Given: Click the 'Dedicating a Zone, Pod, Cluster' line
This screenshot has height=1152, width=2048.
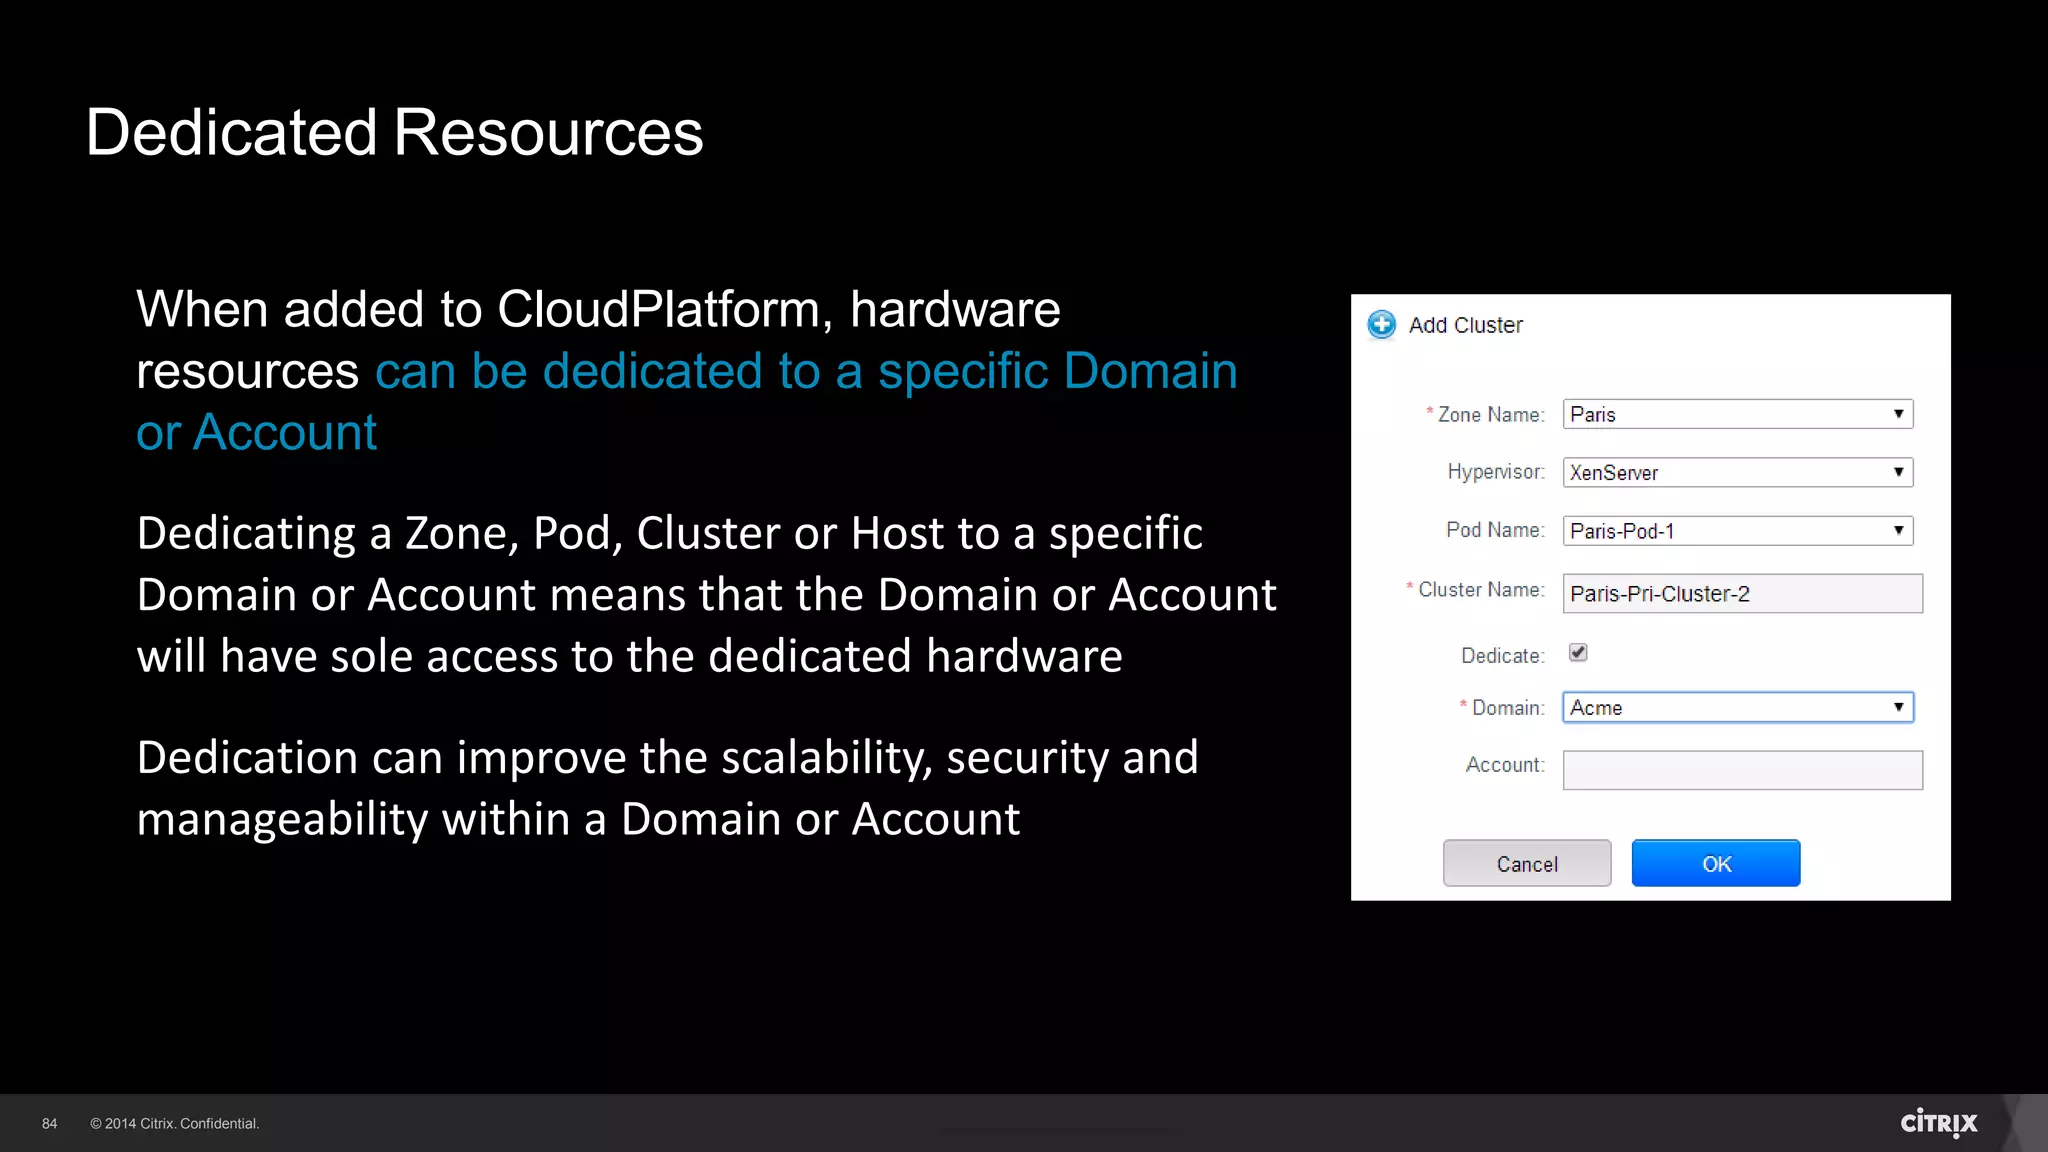Looking at the screenshot, I should [669, 533].
